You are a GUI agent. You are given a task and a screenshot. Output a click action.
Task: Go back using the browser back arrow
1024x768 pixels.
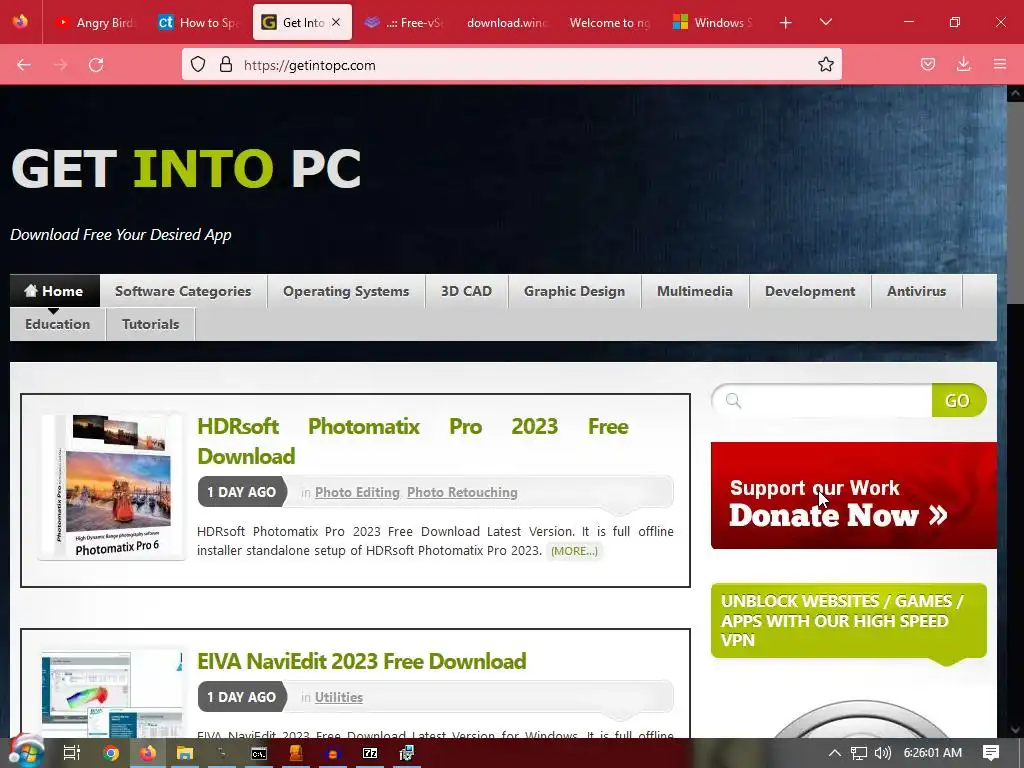pyautogui.click(x=24, y=65)
